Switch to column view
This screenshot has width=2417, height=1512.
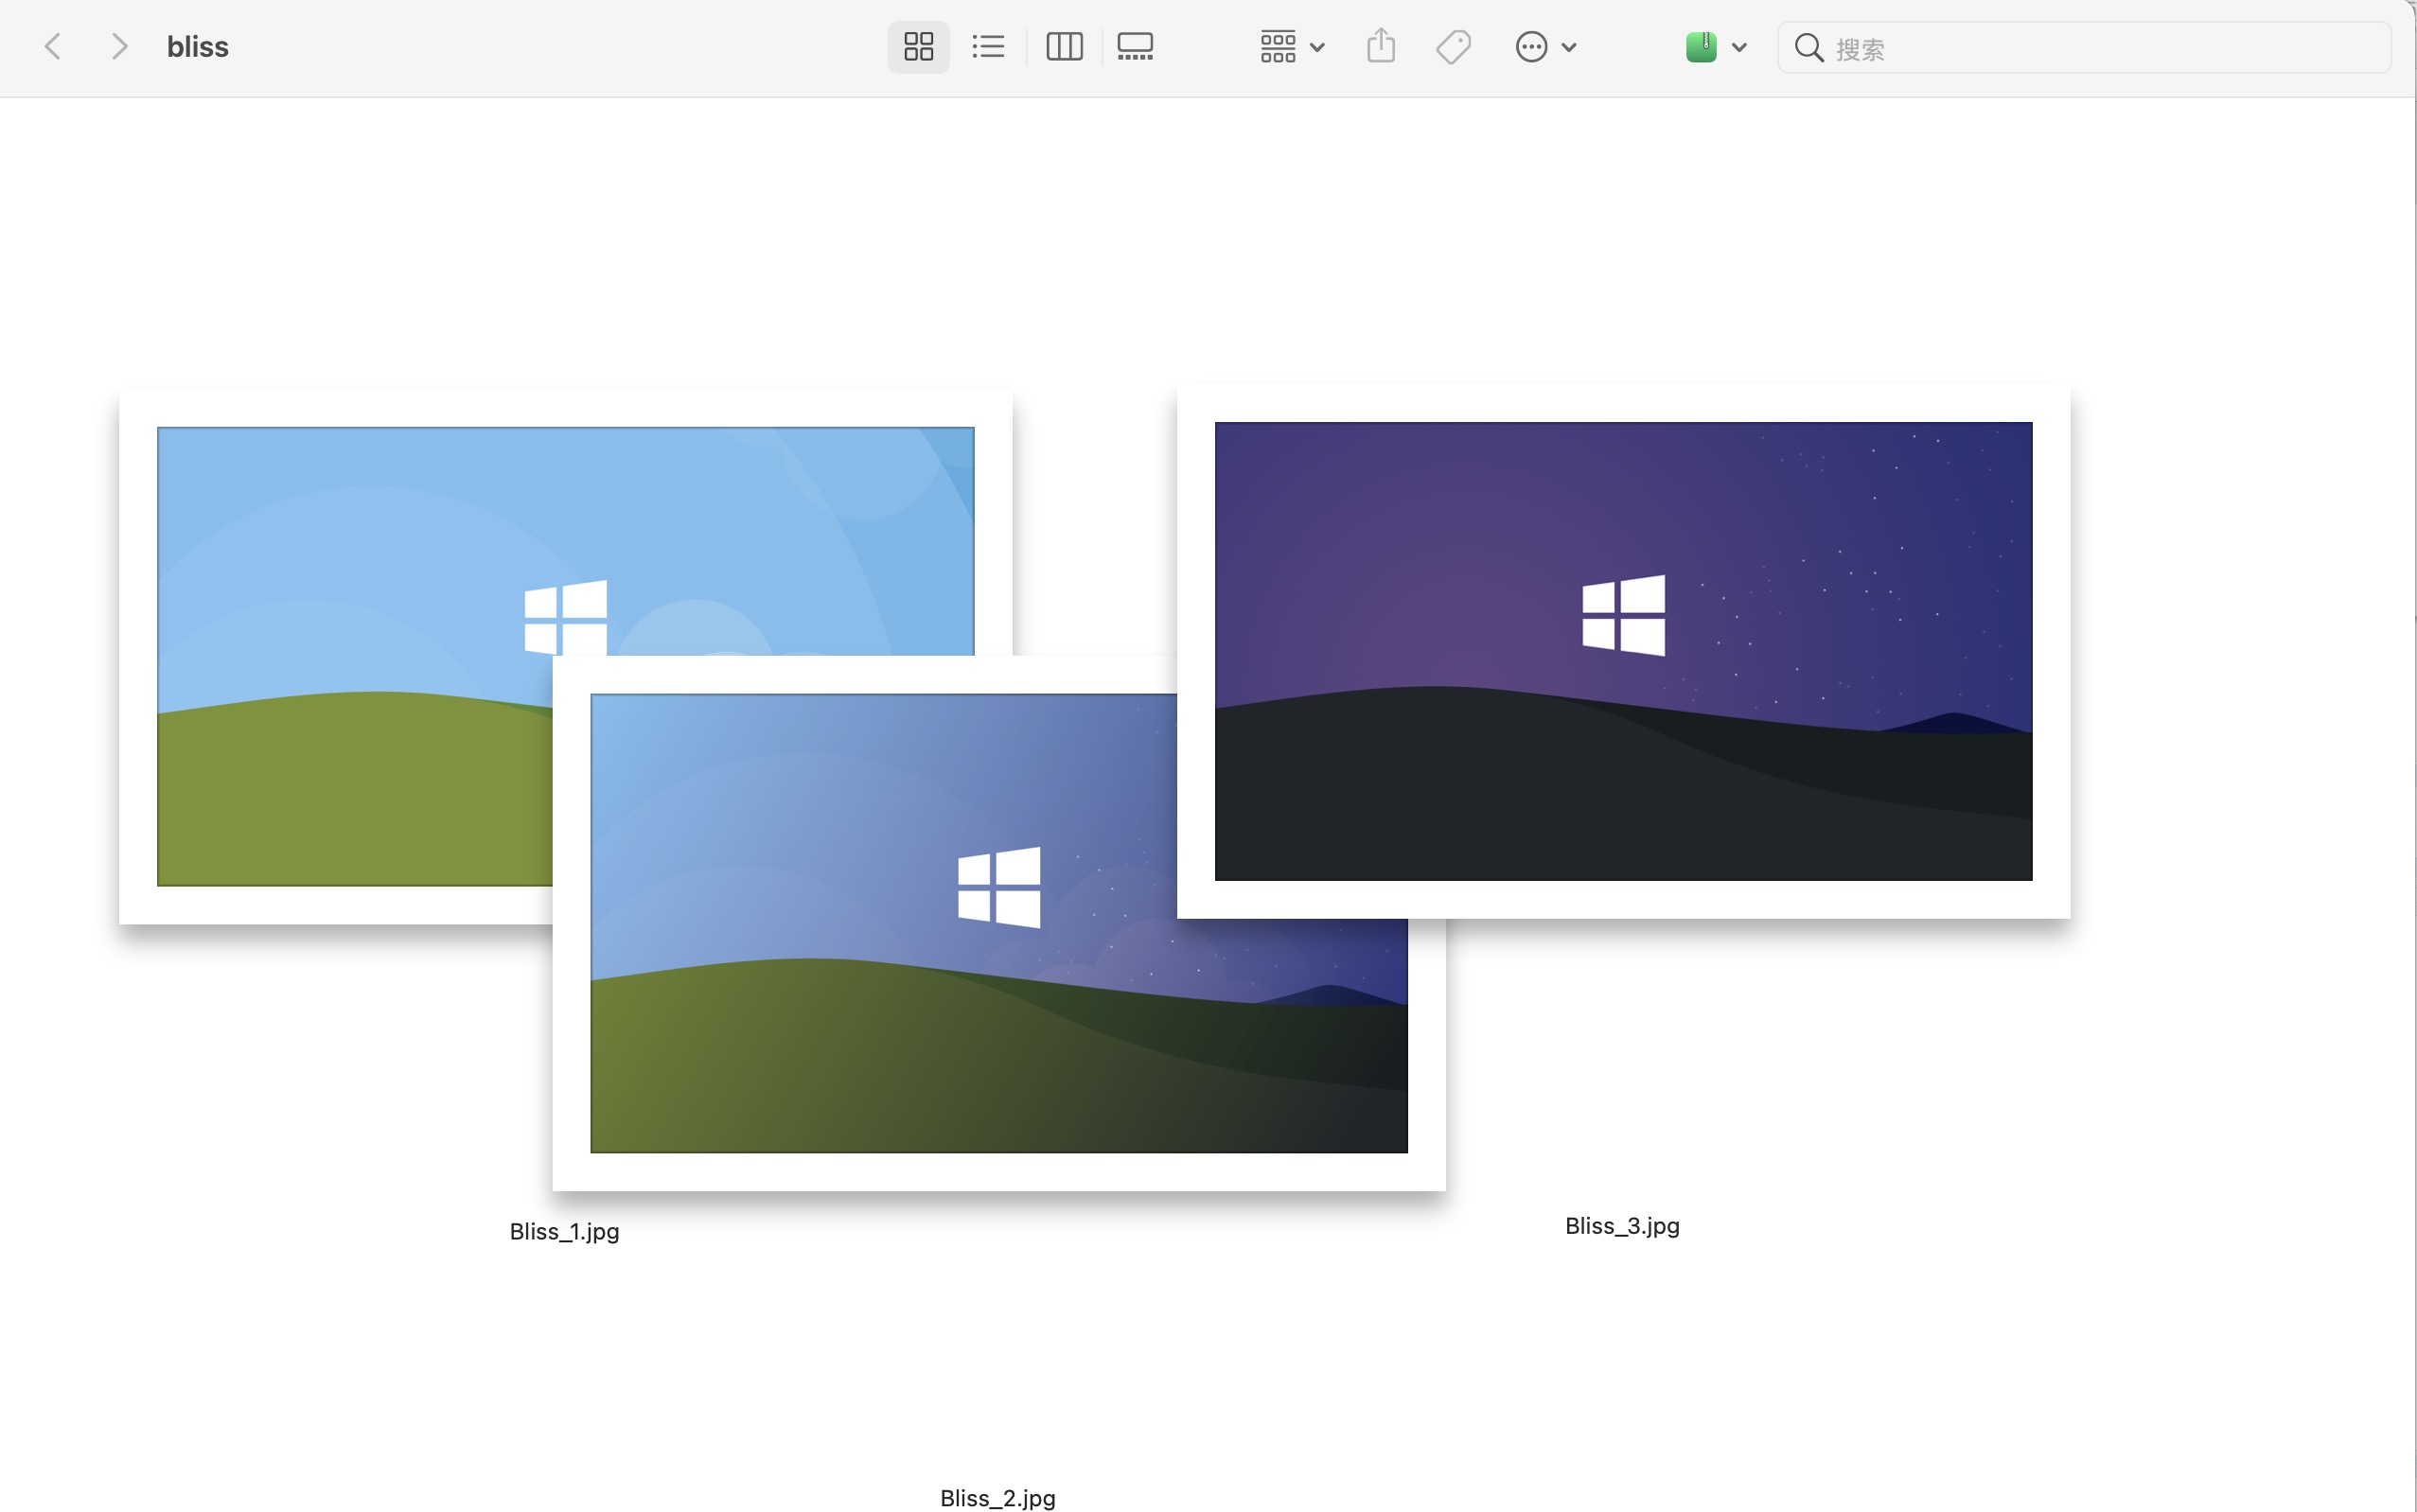pos(1064,47)
